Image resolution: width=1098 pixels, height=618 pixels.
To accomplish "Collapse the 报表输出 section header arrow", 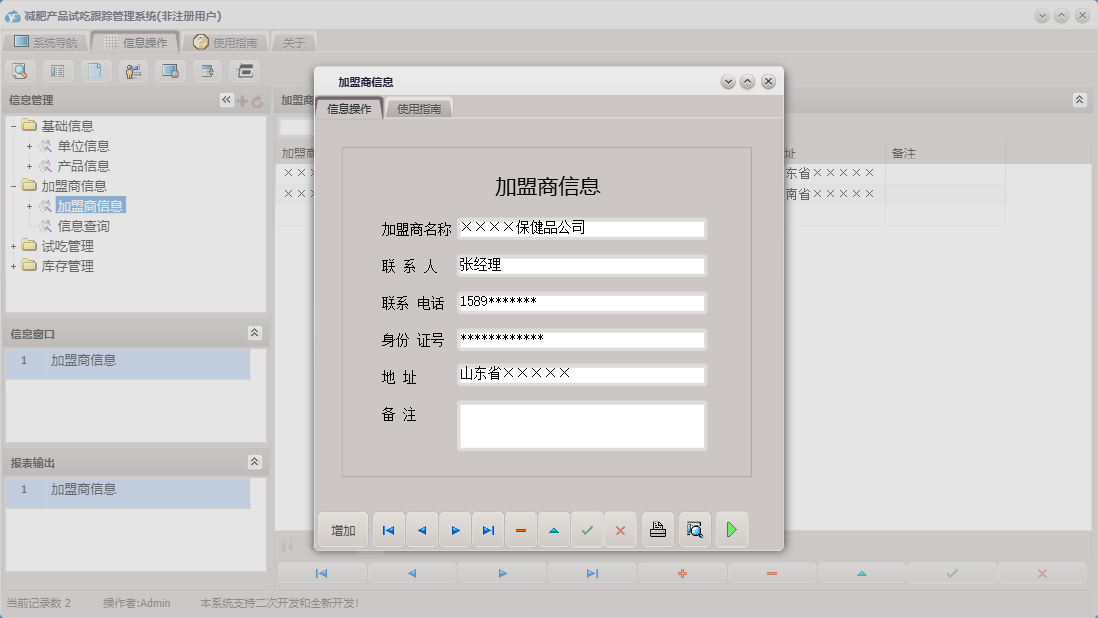I will tap(255, 462).
